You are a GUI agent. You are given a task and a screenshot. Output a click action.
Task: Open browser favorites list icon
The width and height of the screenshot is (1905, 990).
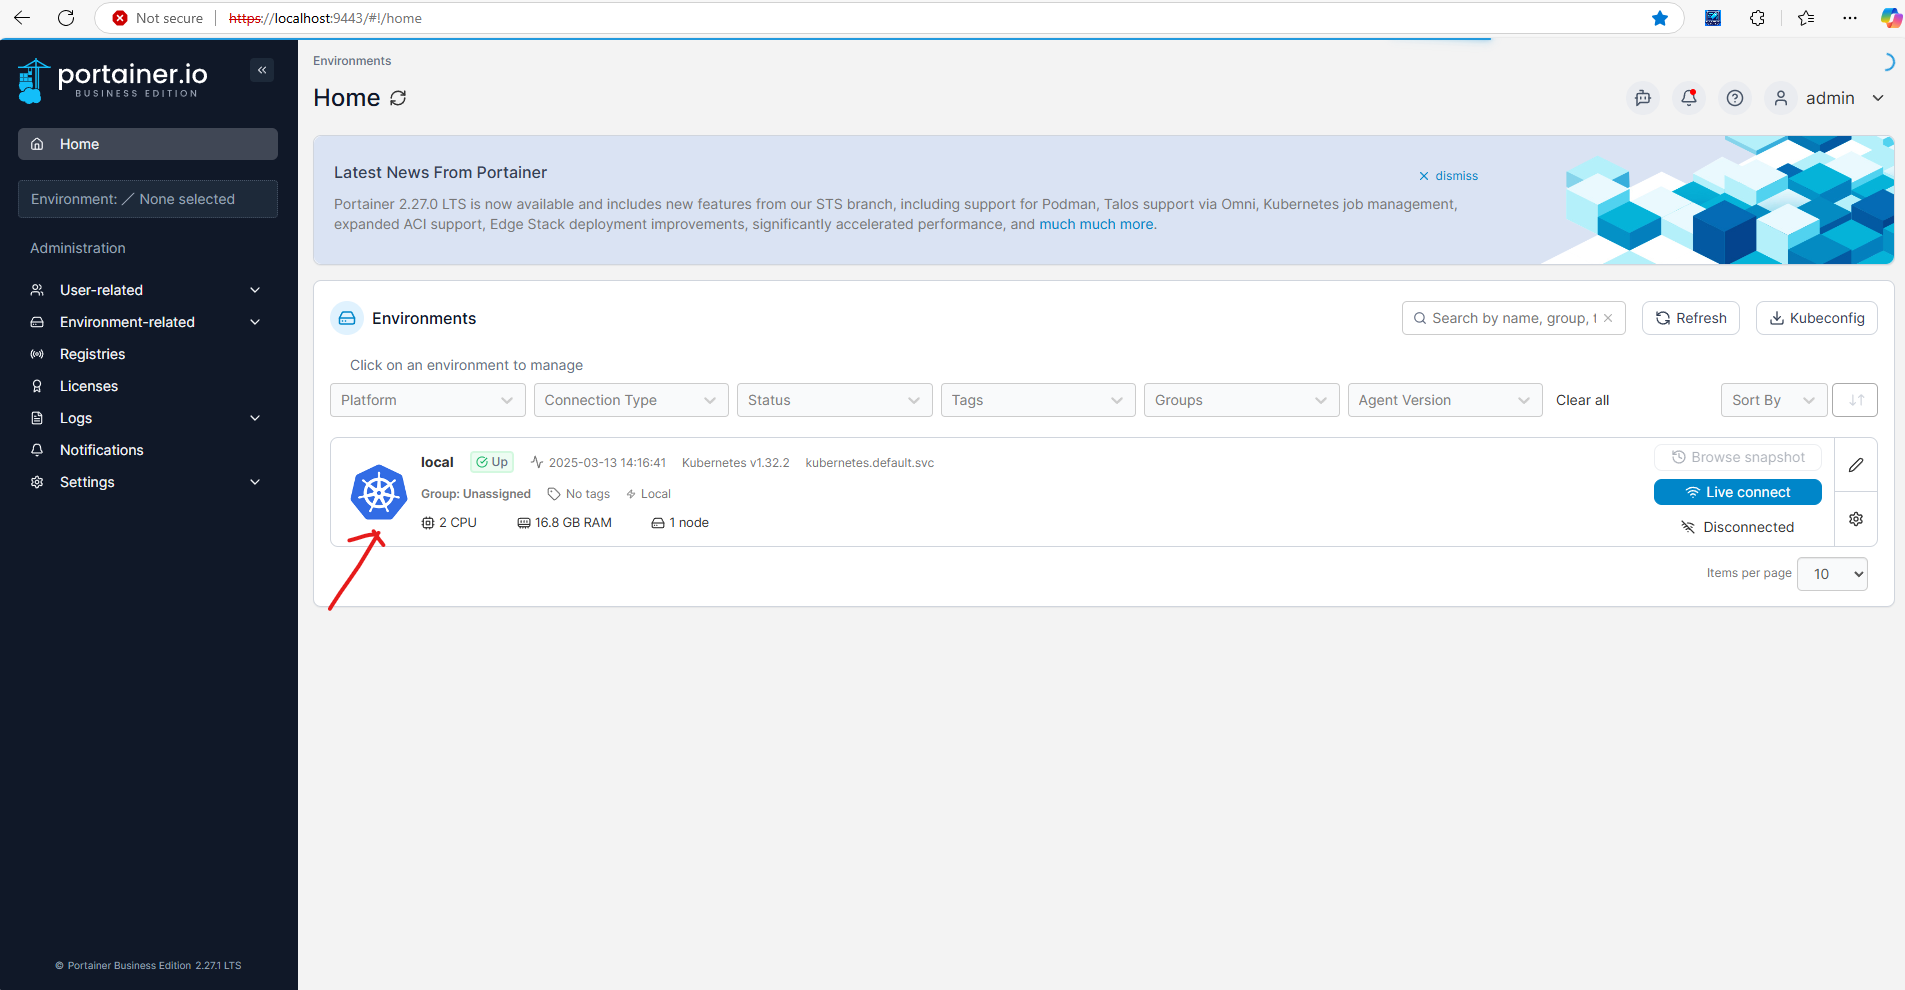click(1806, 18)
